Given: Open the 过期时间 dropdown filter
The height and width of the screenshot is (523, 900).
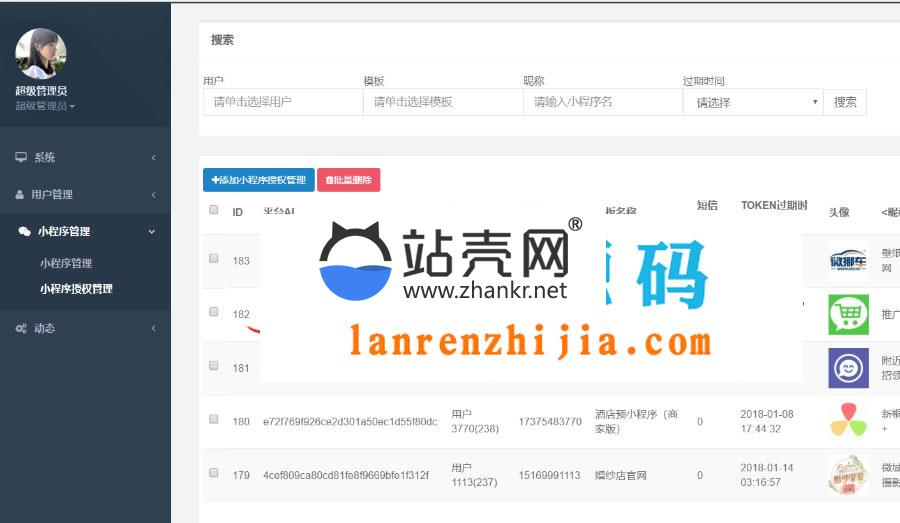Looking at the screenshot, I should [752, 102].
